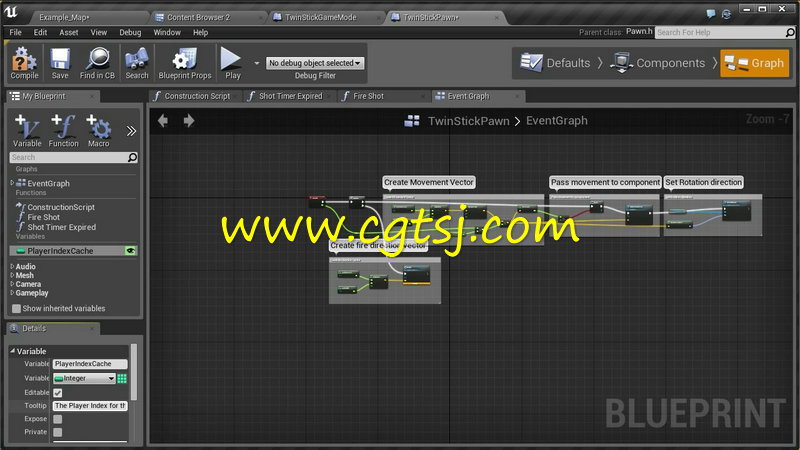The width and height of the screenshot is (800, 450).
Task: Click EventGraph breadcrumb
Action: point(557,121)
